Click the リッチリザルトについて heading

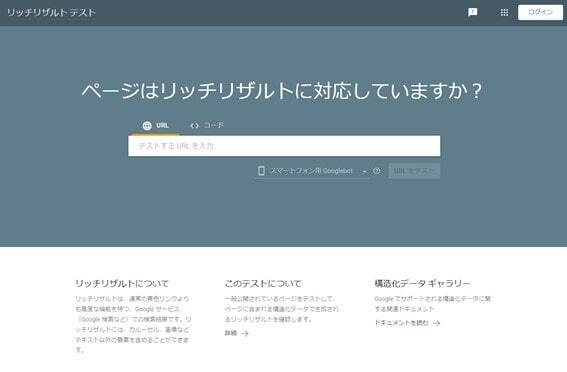[122, 283]
